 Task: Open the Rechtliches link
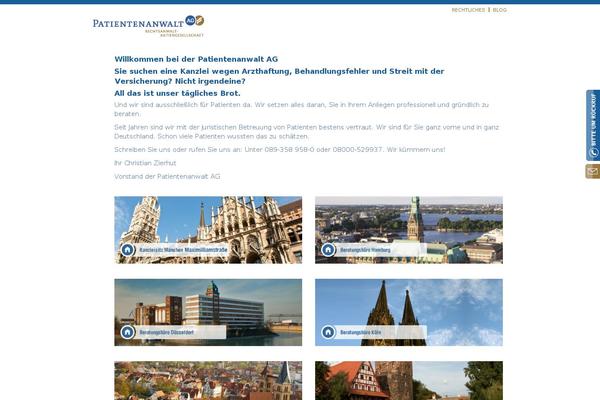point(468,10)
